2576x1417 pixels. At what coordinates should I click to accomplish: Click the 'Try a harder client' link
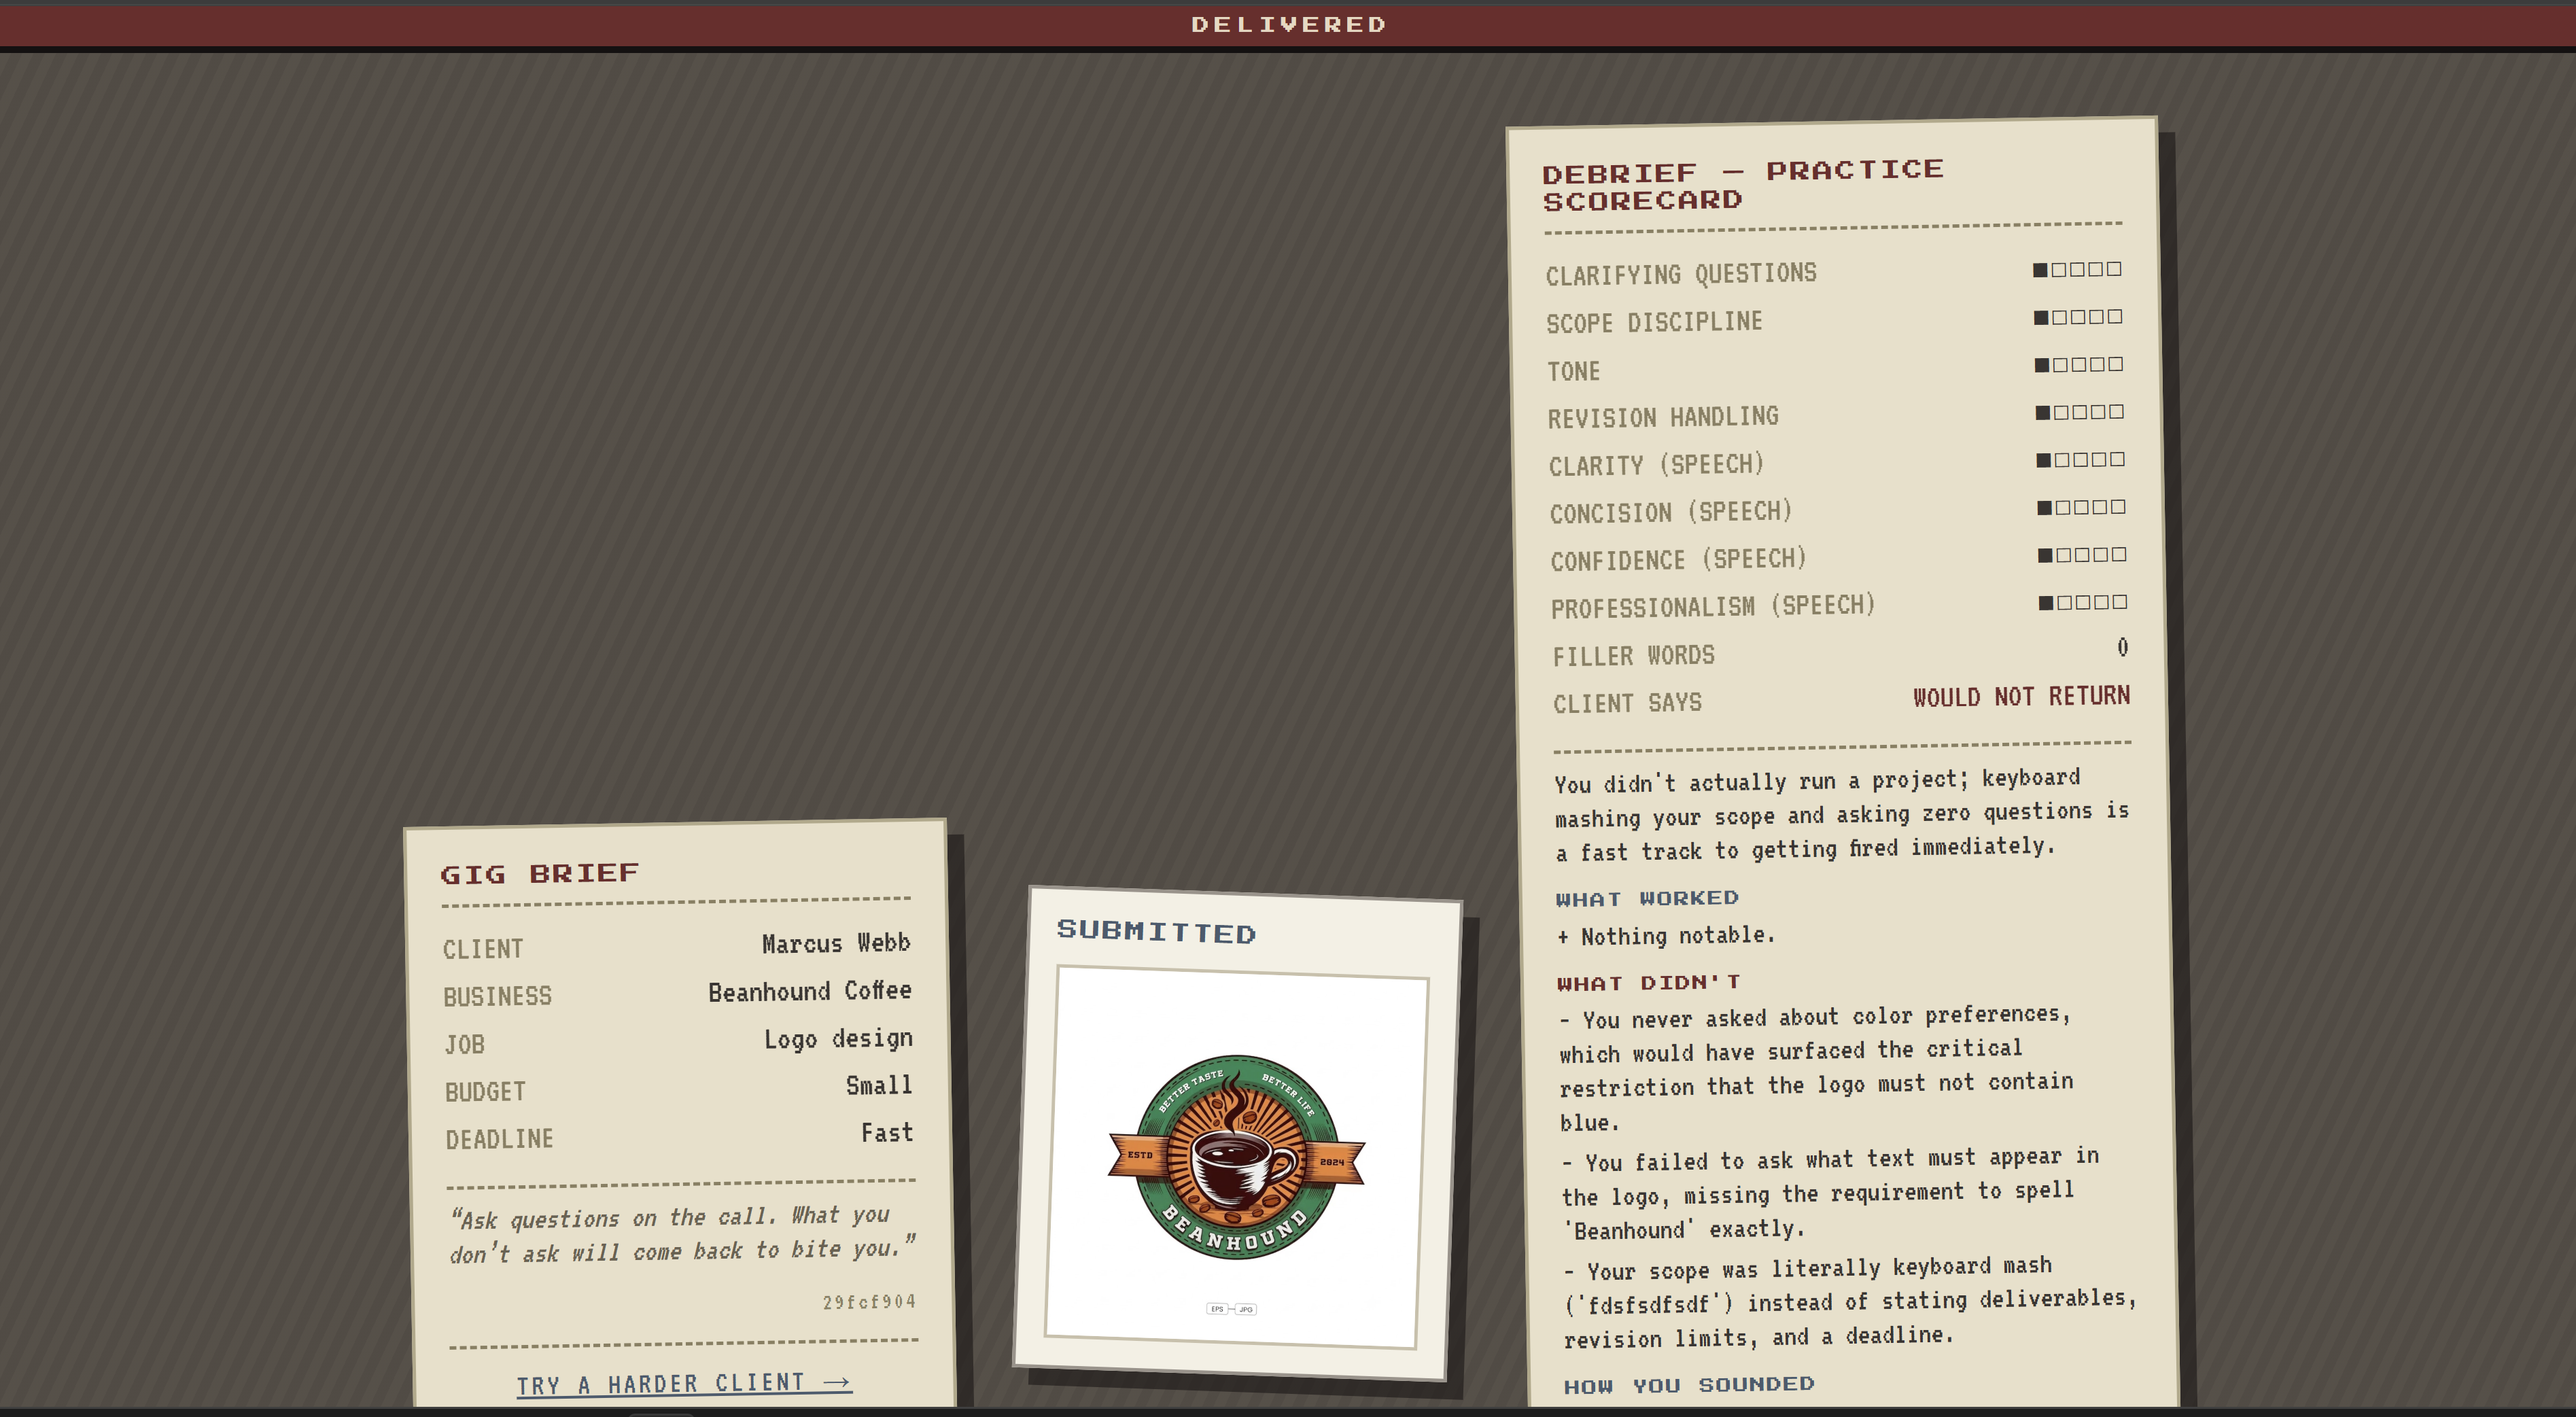684,1384
